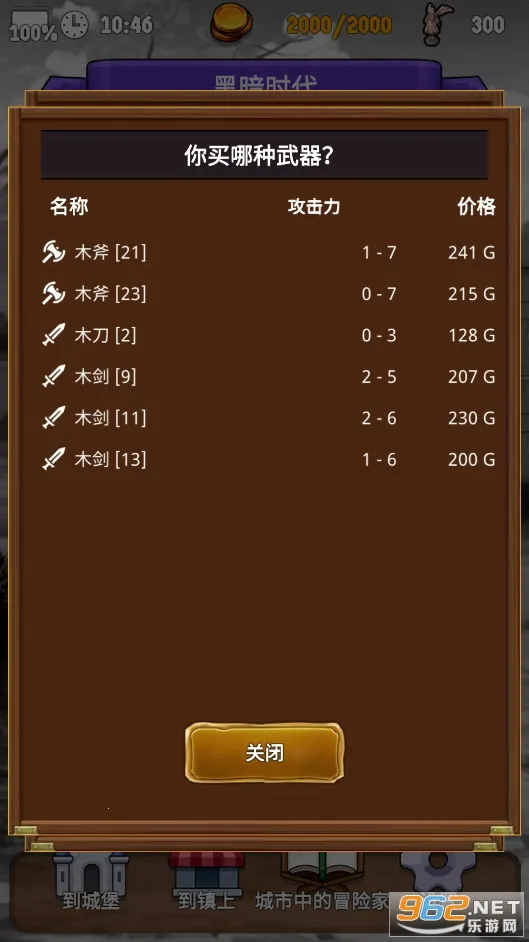Click the sword icon beside 木剑 [9]
Screen dimensions: 529x942
pyautogui.click(x=53, y=377)
